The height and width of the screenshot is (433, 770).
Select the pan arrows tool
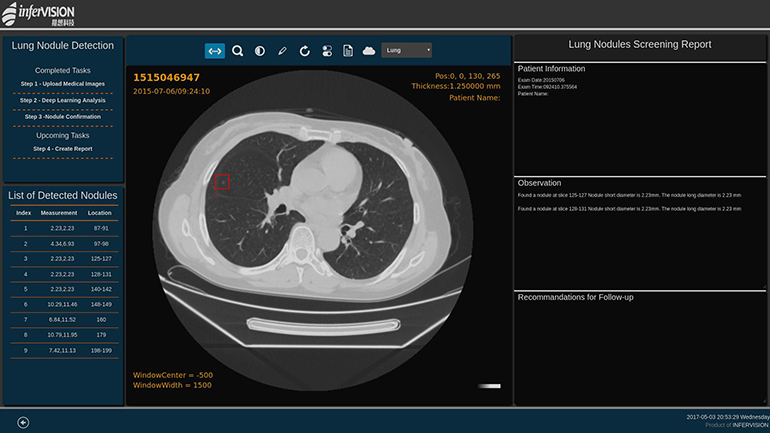(215, 50)
